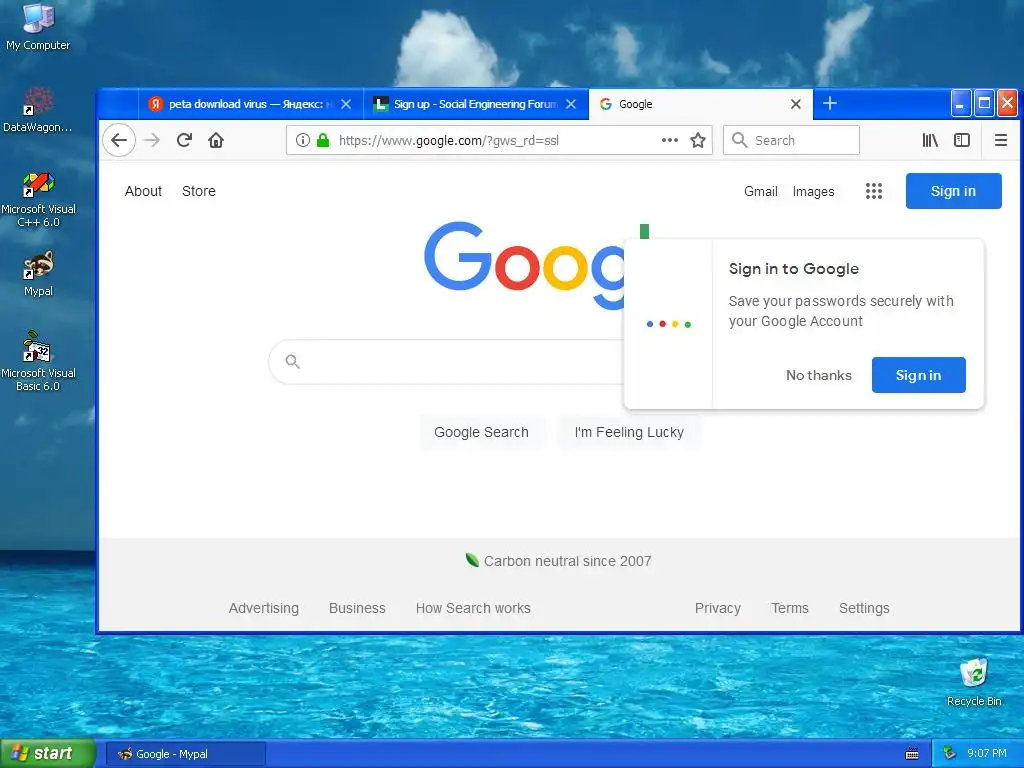Click the green padlock security icon
Viewport: 1024px width, 768px height.
323,140
